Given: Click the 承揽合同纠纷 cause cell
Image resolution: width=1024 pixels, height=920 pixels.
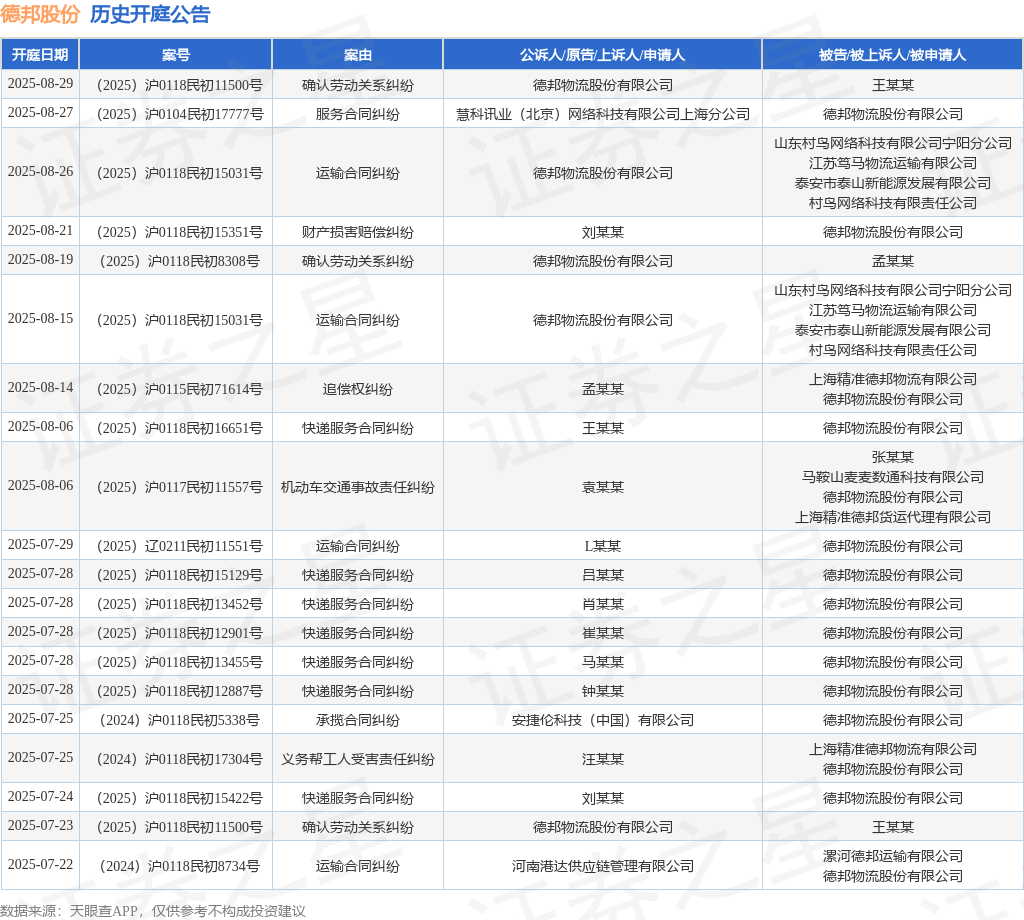Looking at the screenshot, I should (x=357, y=720).
